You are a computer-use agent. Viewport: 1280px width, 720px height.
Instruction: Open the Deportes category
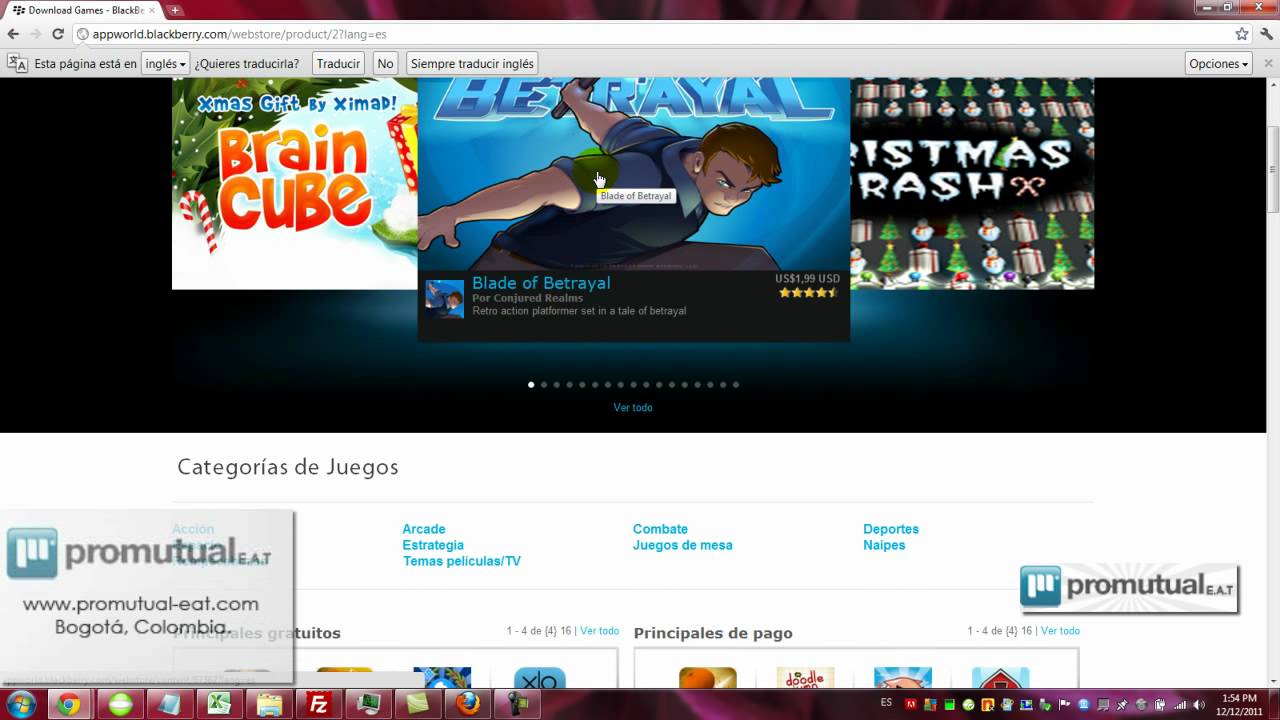coord(891,529)
